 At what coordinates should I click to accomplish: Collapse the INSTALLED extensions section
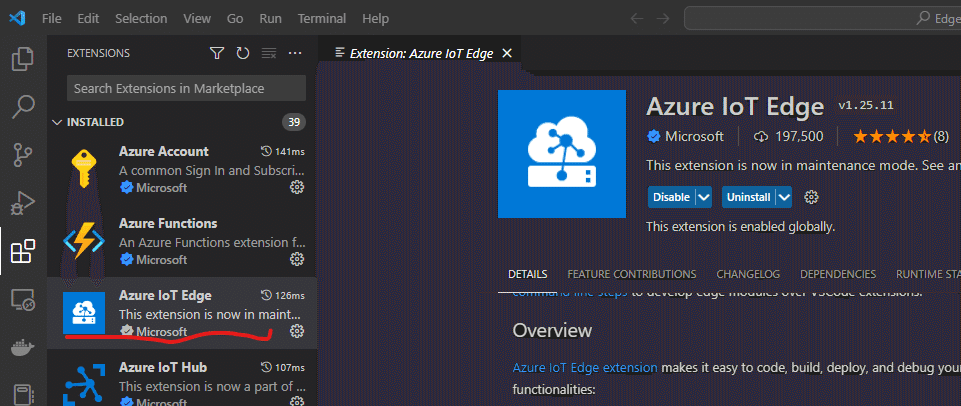[x=58, y=122]
